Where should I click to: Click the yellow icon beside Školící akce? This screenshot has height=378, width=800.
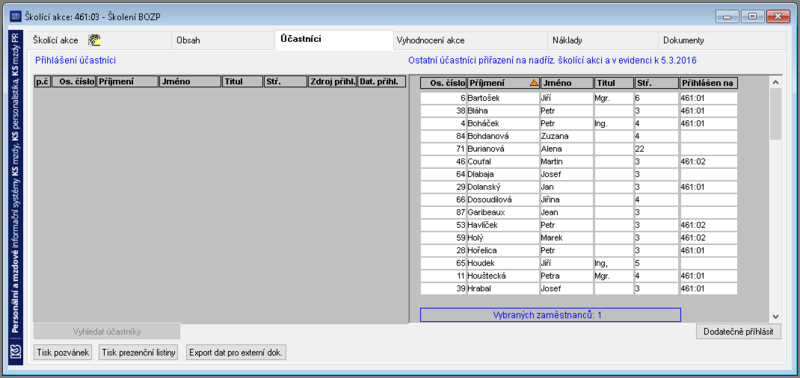pos(94,40)
